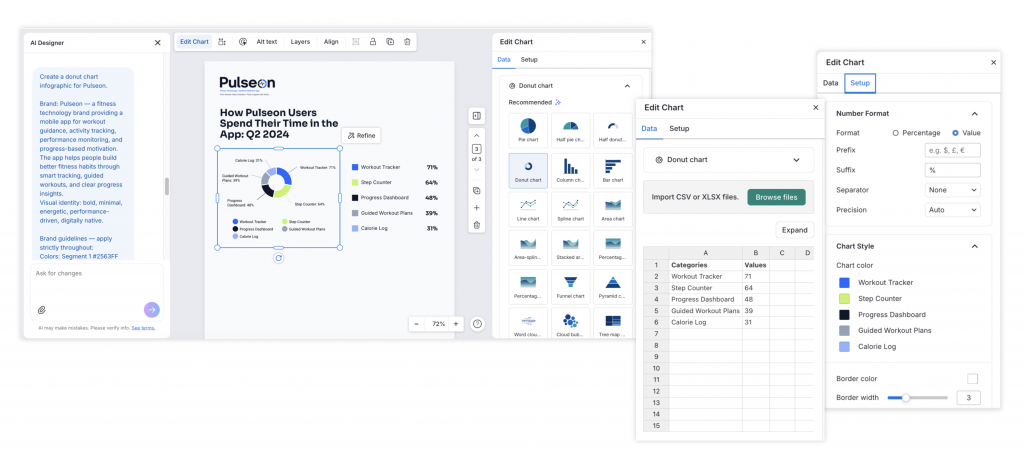Change Workout Tracker chart color swatch

[x=844, y=282]
